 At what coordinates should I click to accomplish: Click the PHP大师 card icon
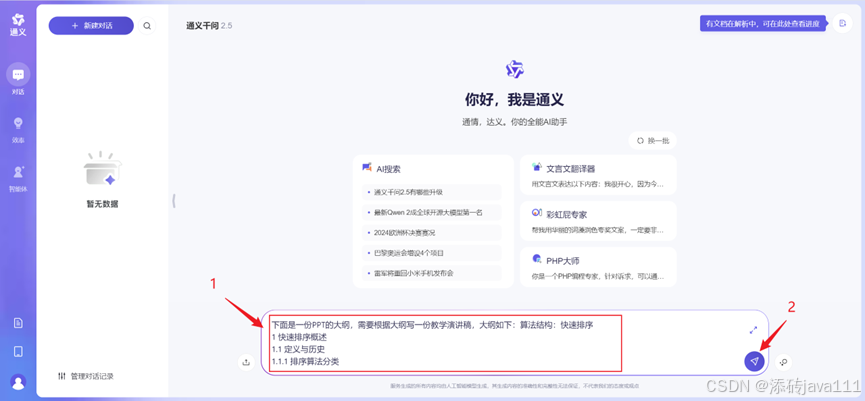[x=537, y=259]
